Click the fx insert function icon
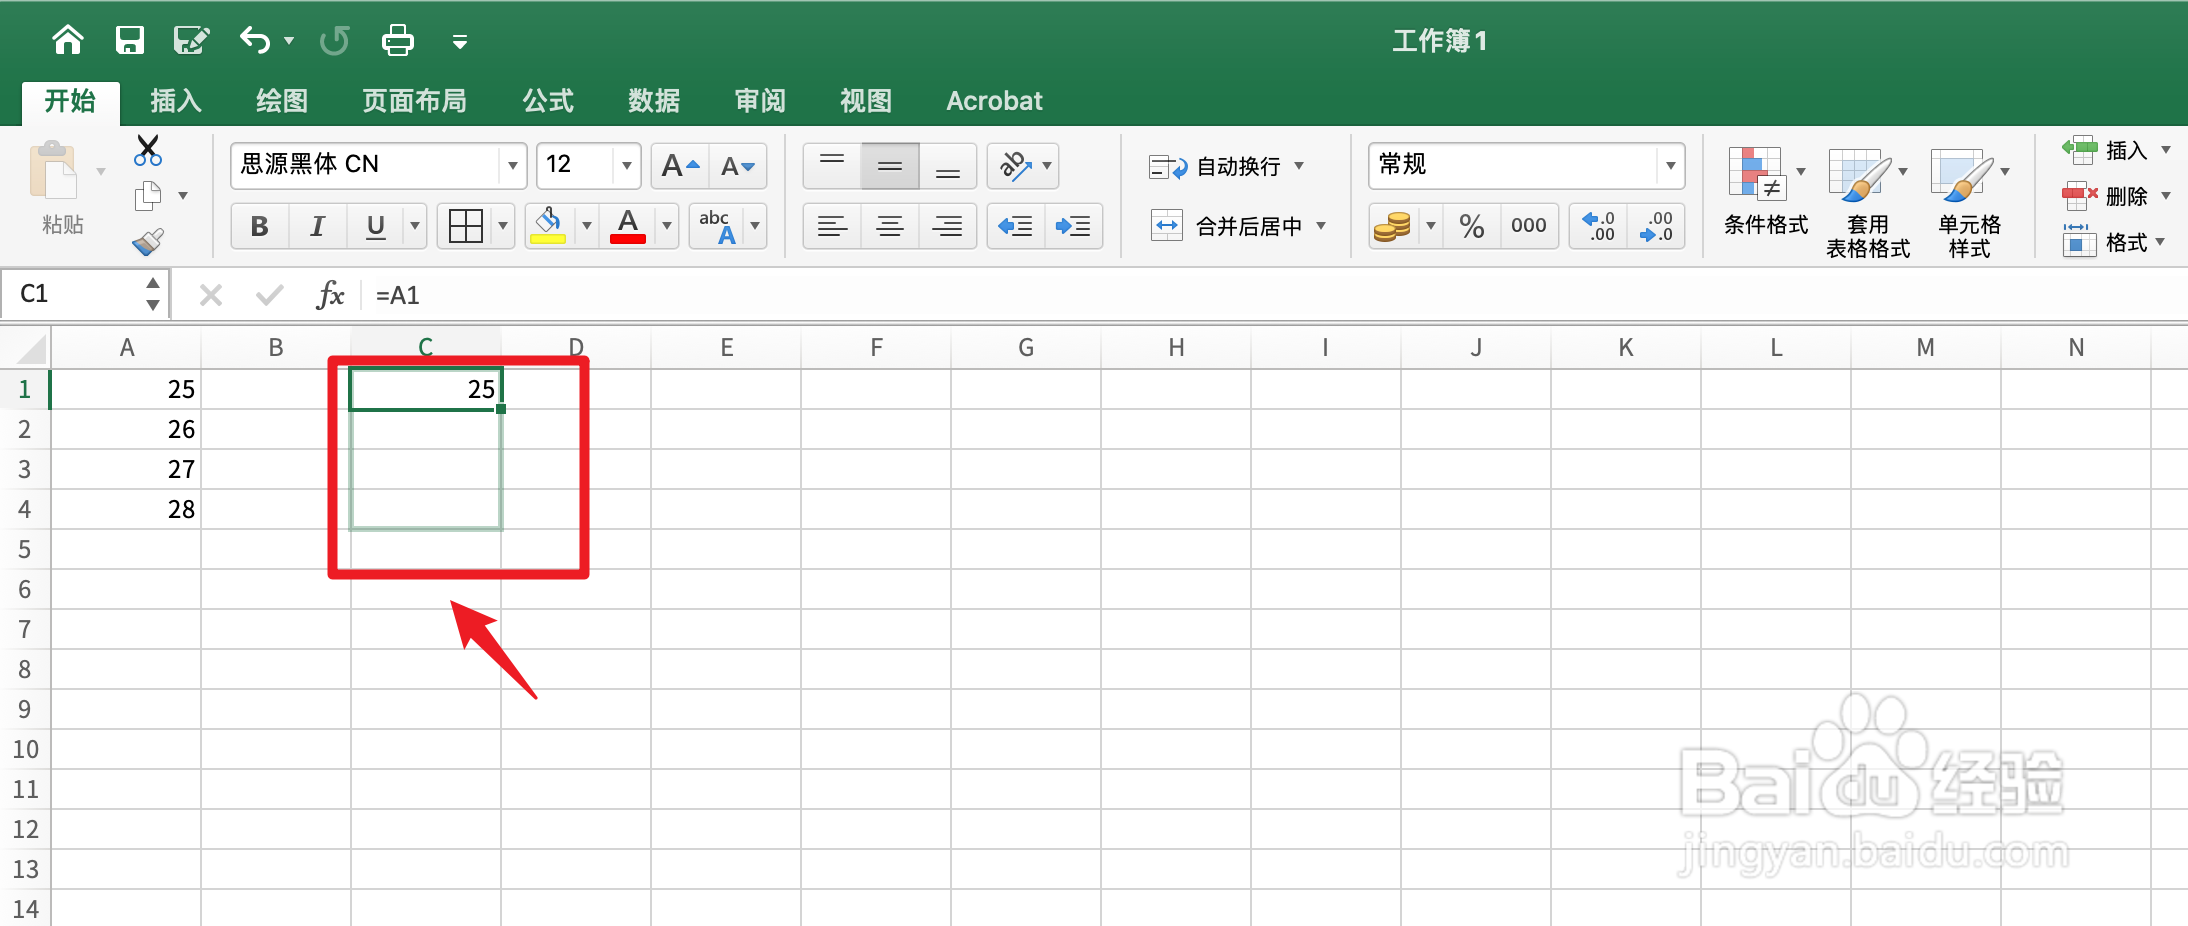 [330, 295]
